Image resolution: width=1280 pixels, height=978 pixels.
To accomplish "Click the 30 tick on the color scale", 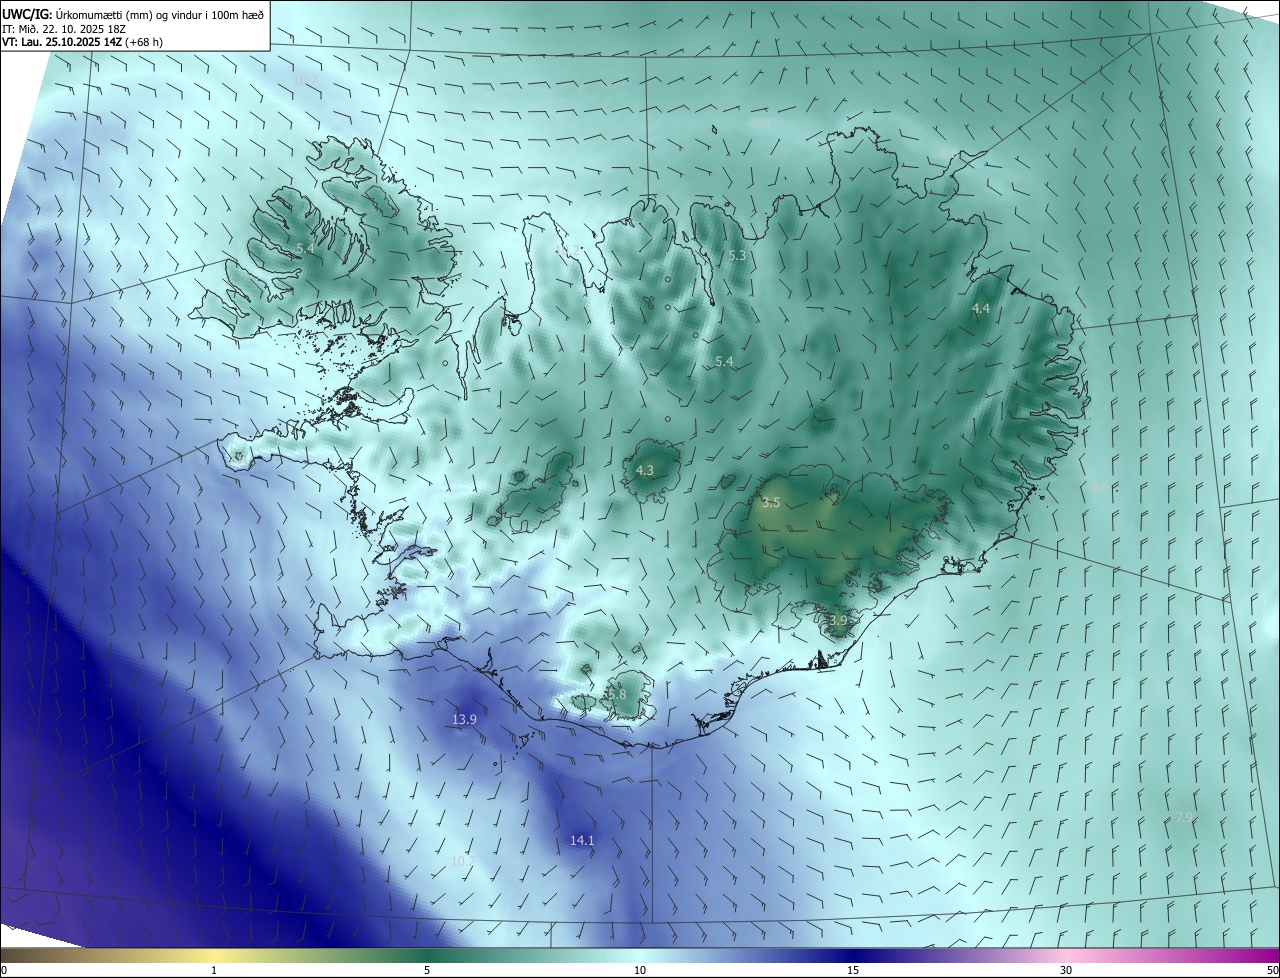I will click(1066, 970).
